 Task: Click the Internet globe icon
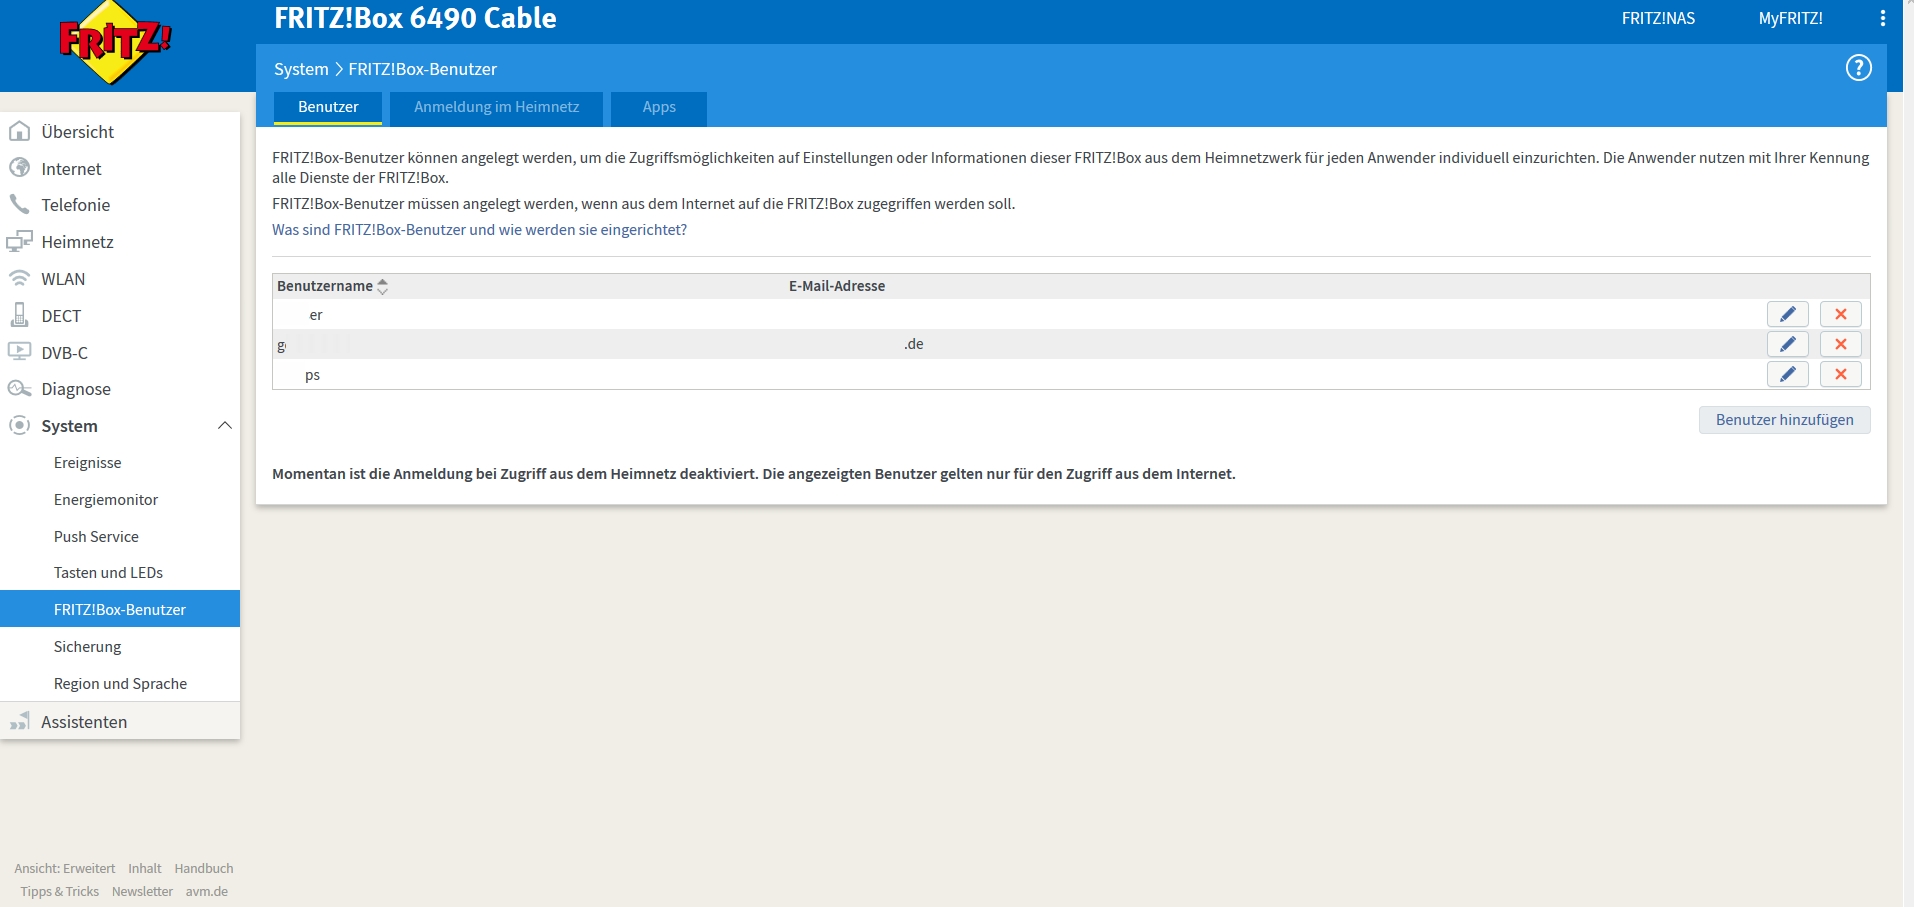tap(19, 168)
